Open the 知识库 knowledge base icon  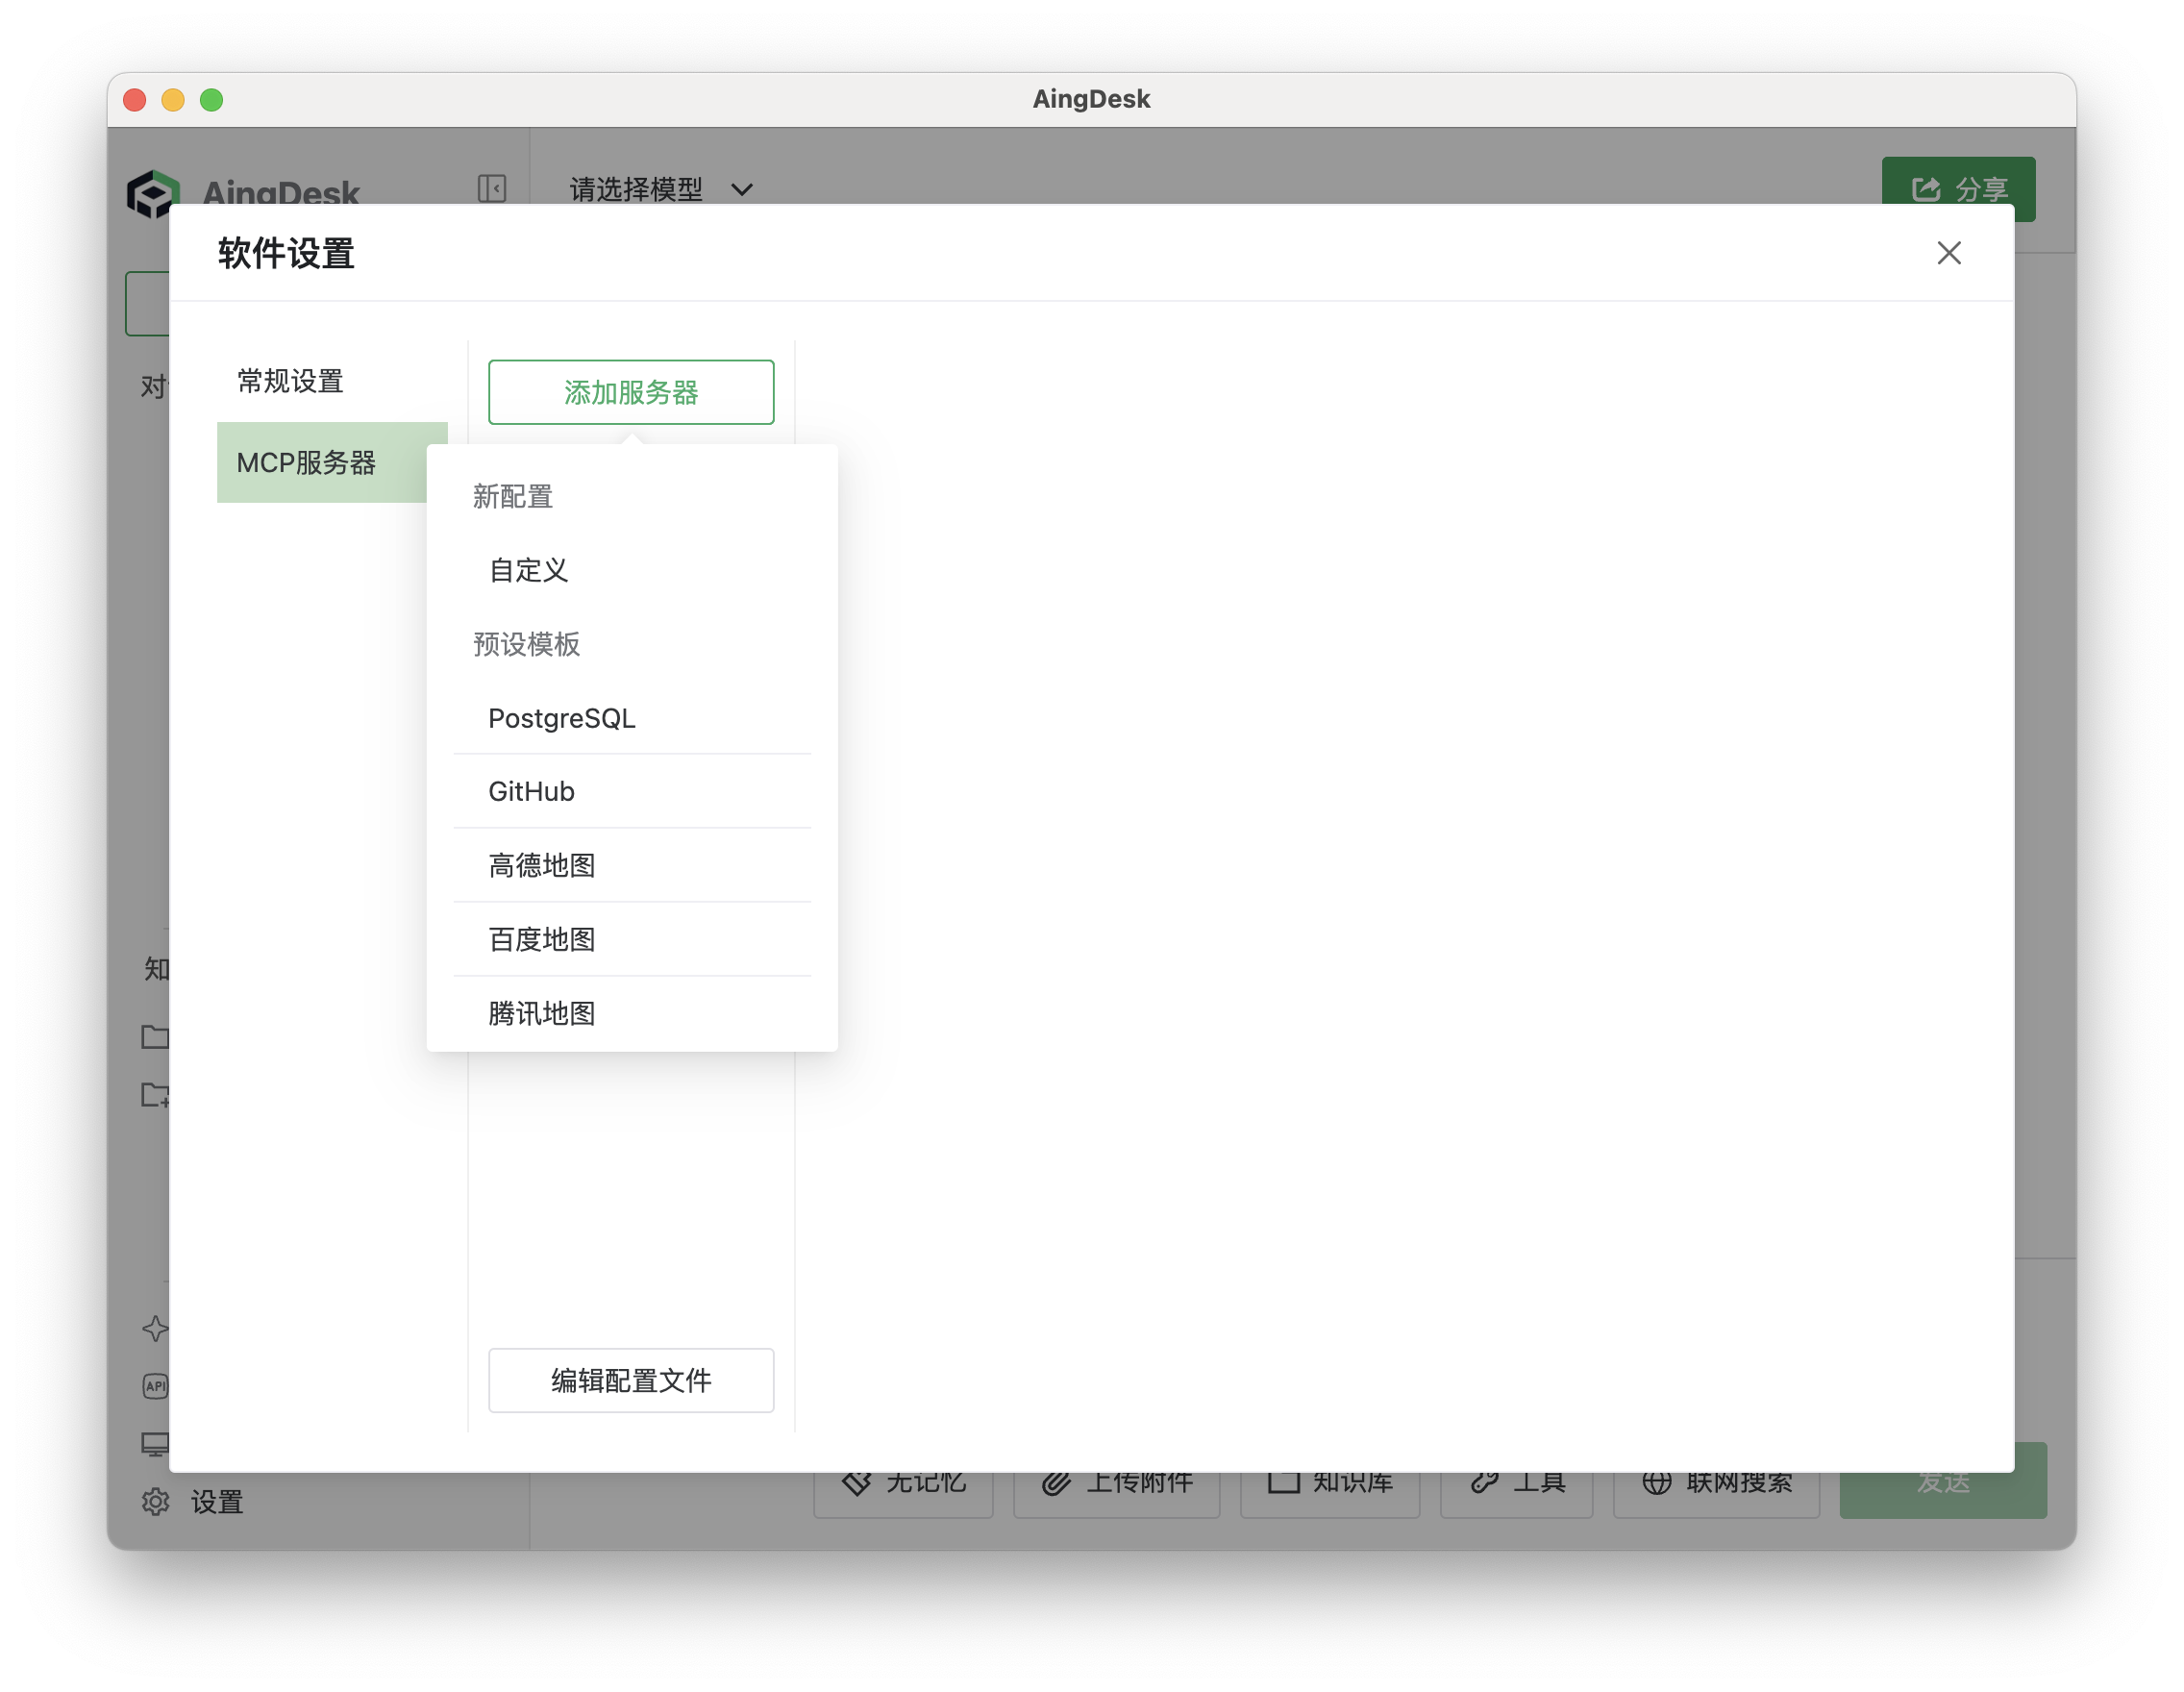tap(1283, 1484)
